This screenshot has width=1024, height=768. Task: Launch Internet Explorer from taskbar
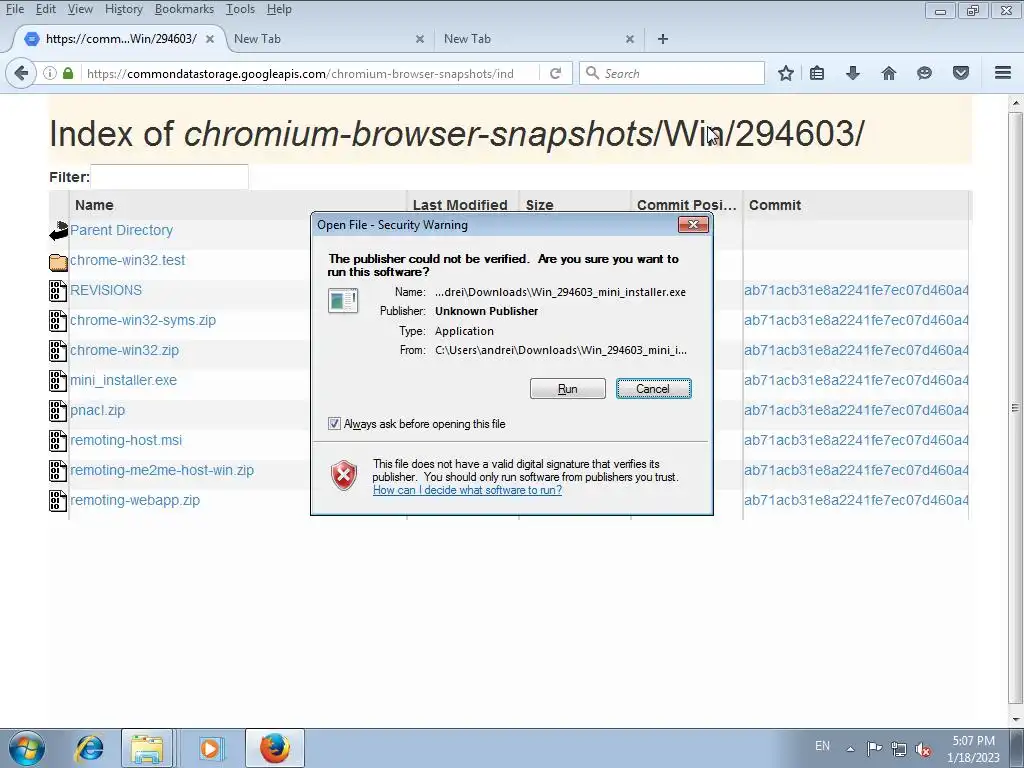coord(89,748)
